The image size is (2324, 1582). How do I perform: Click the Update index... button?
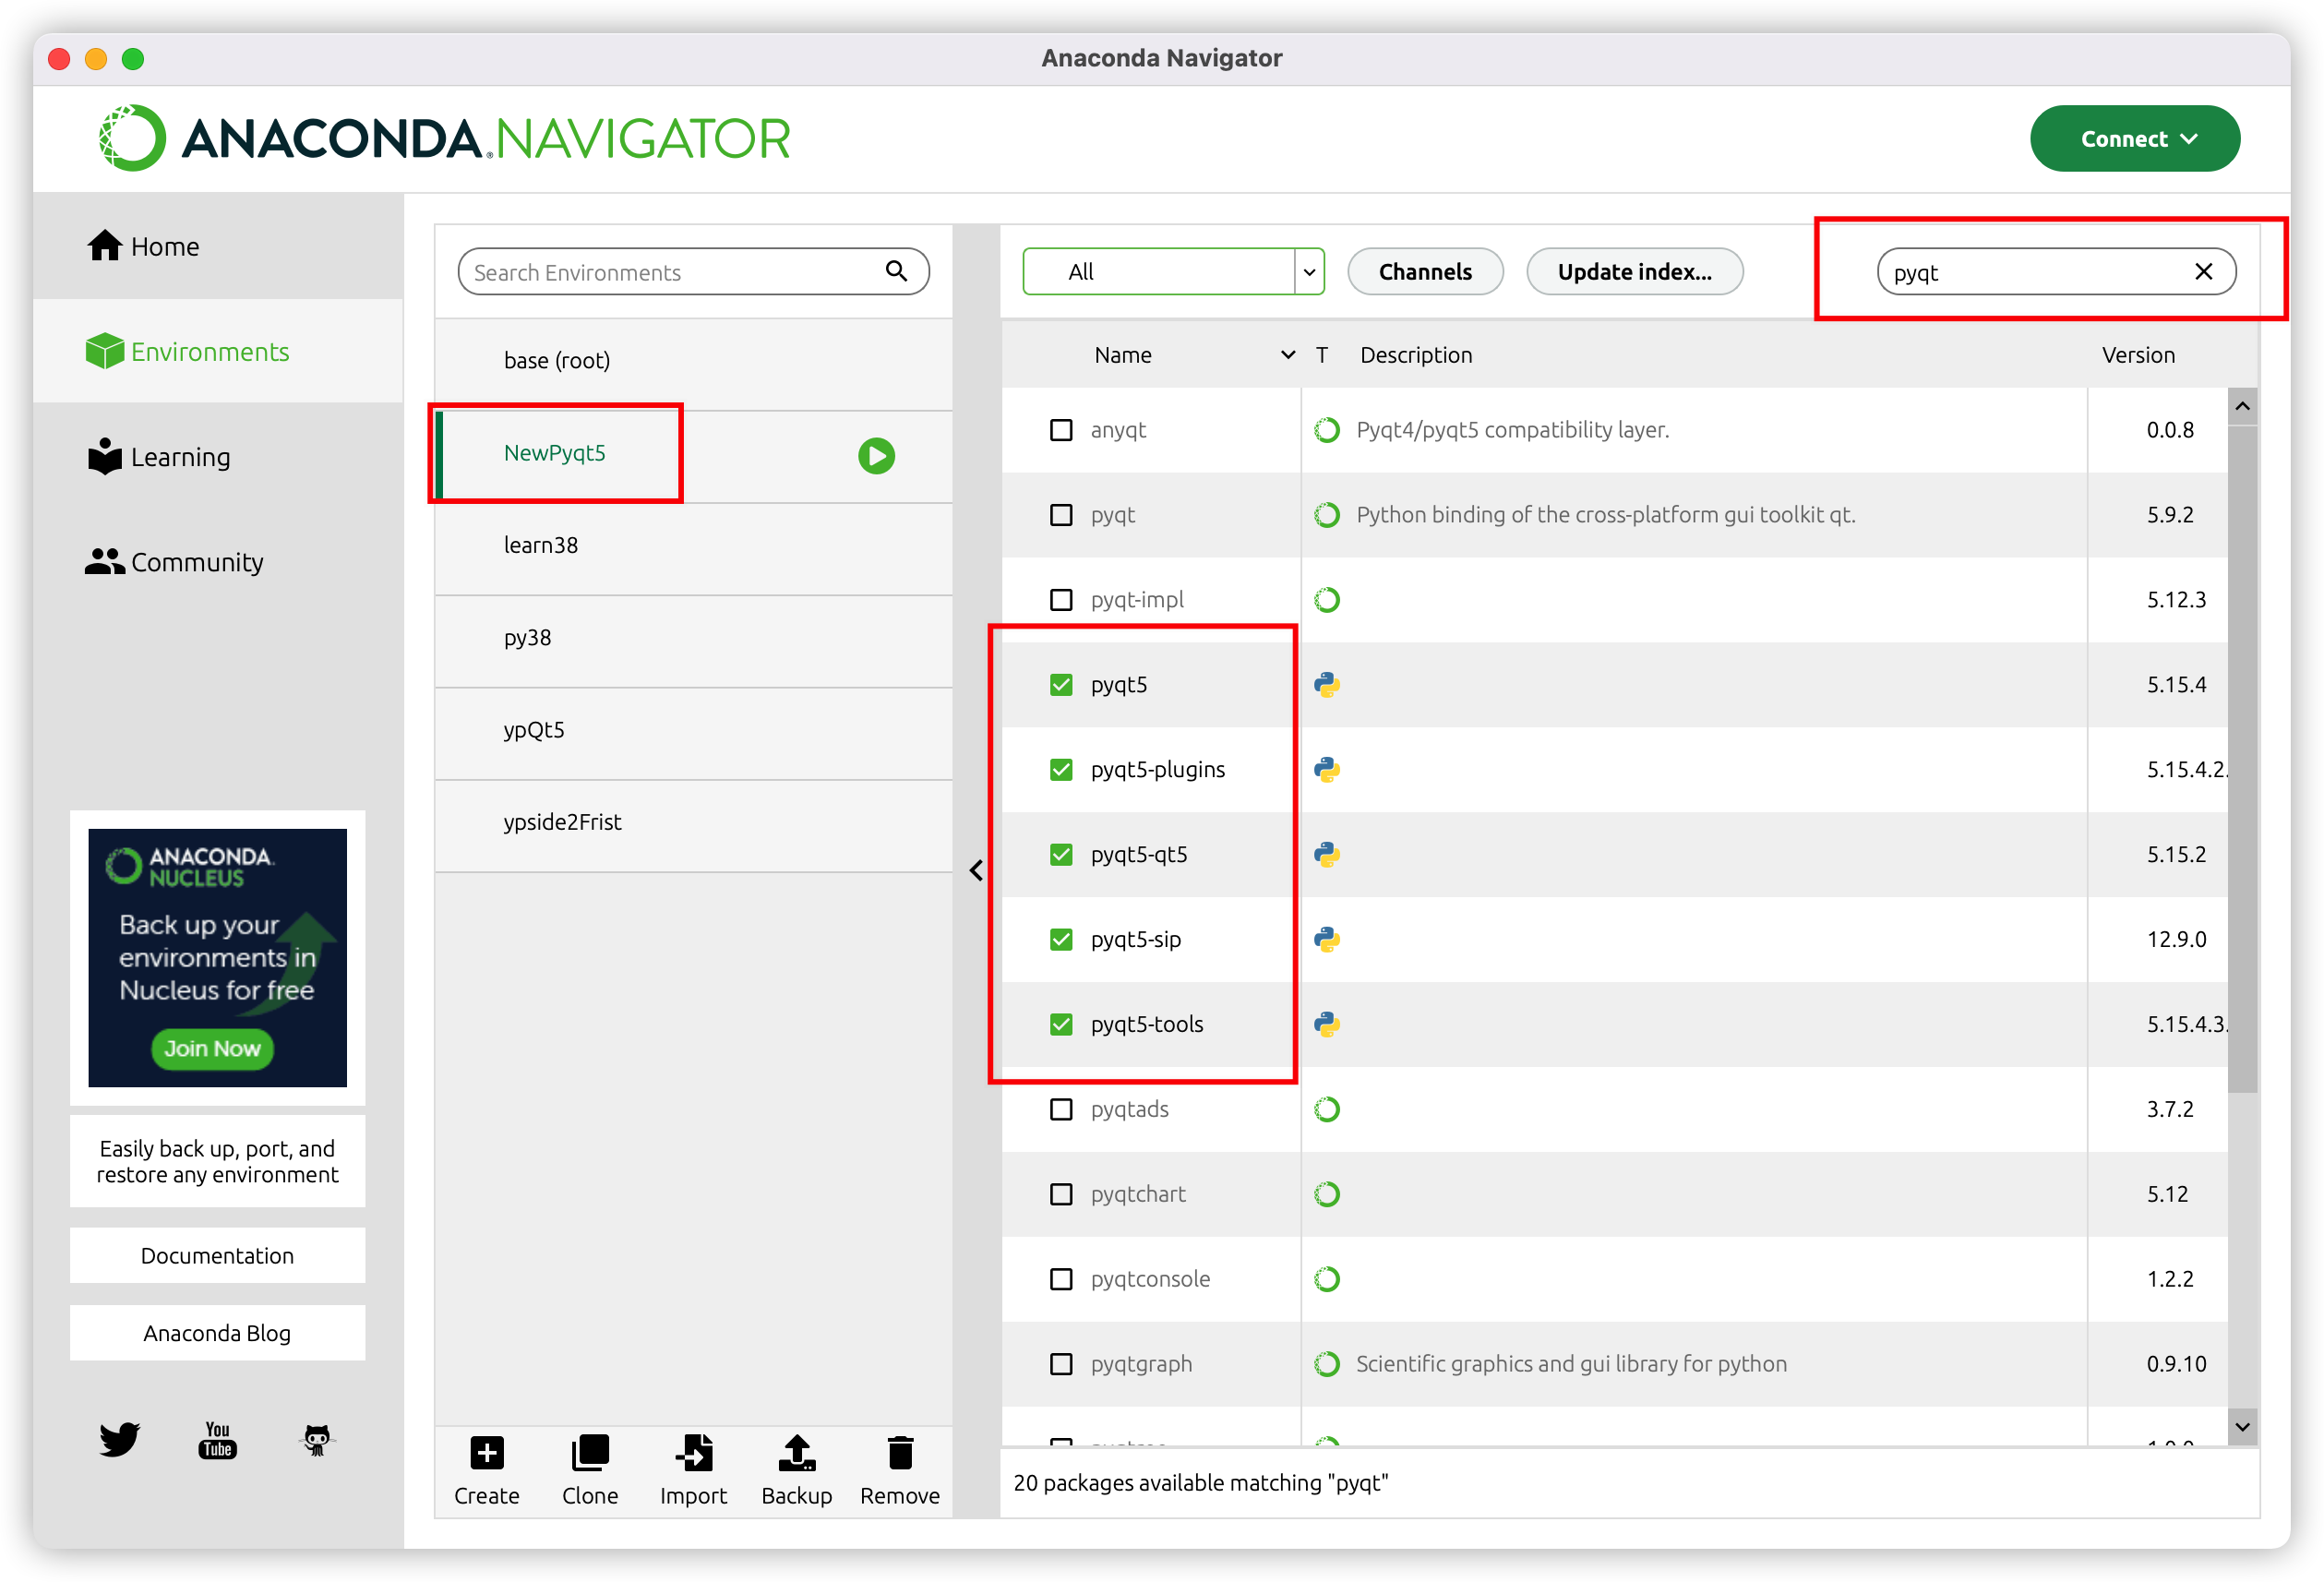(1634, 272)
